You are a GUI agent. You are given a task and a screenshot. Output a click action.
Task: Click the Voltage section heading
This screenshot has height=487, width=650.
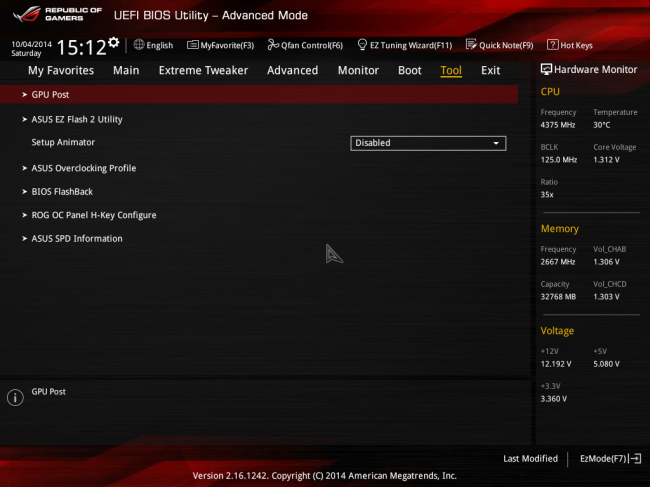[x=557, y=331]
